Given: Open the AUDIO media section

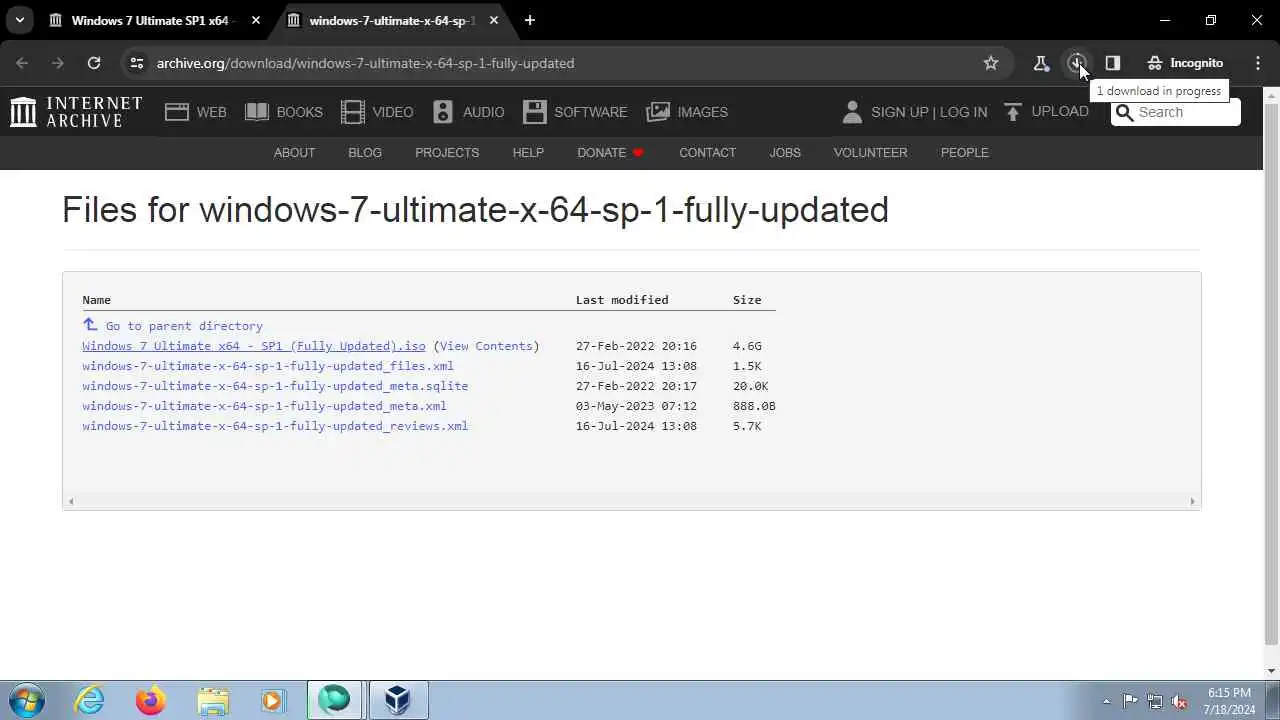Looking at the screenshot, I should [x=468, y=112].
